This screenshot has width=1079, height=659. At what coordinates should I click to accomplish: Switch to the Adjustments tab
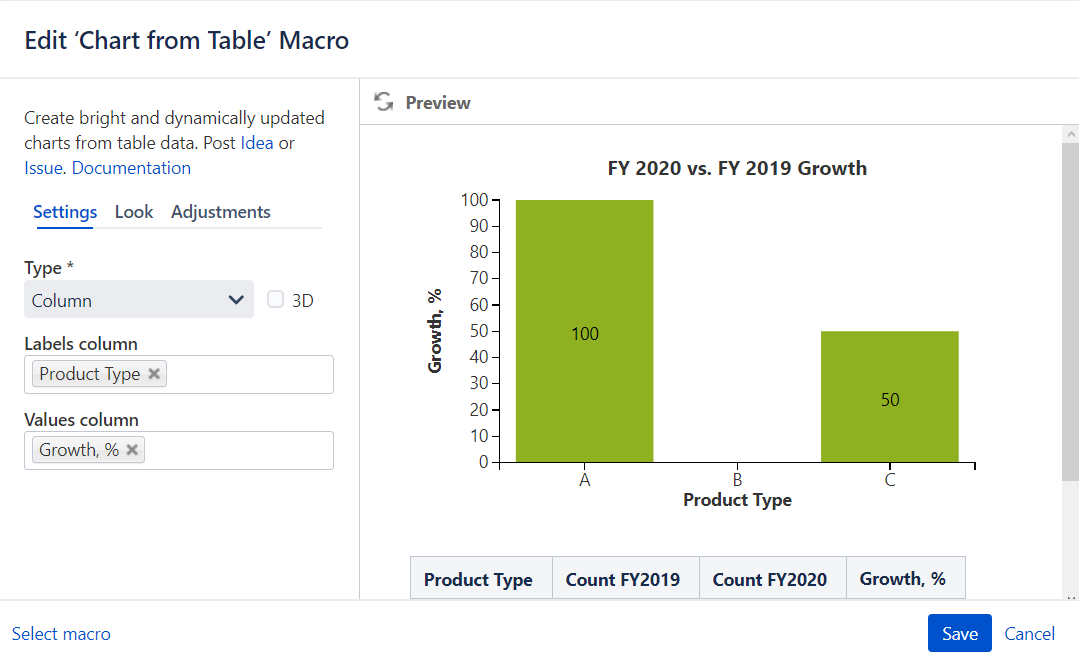point(220,212)
